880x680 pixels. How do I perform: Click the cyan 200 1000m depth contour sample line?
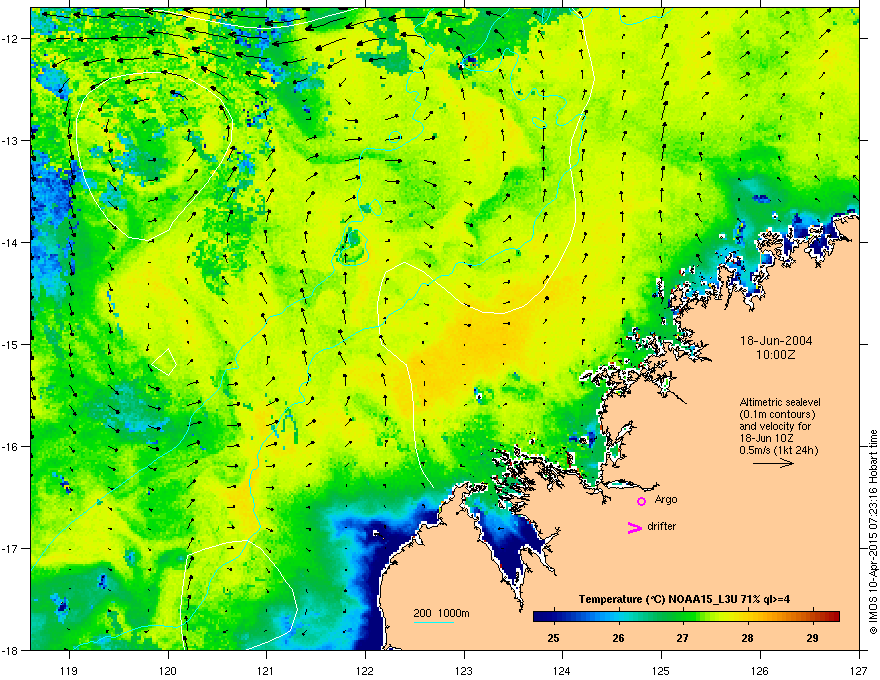pyautogui.click(x=434, y=622)
